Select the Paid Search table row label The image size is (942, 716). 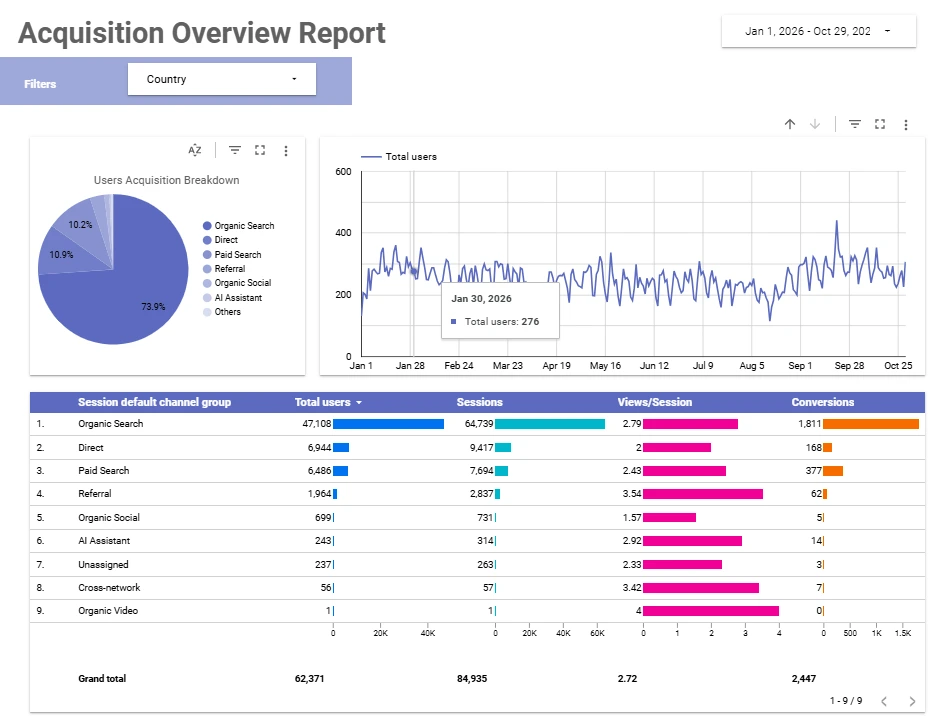pos(103,470)
